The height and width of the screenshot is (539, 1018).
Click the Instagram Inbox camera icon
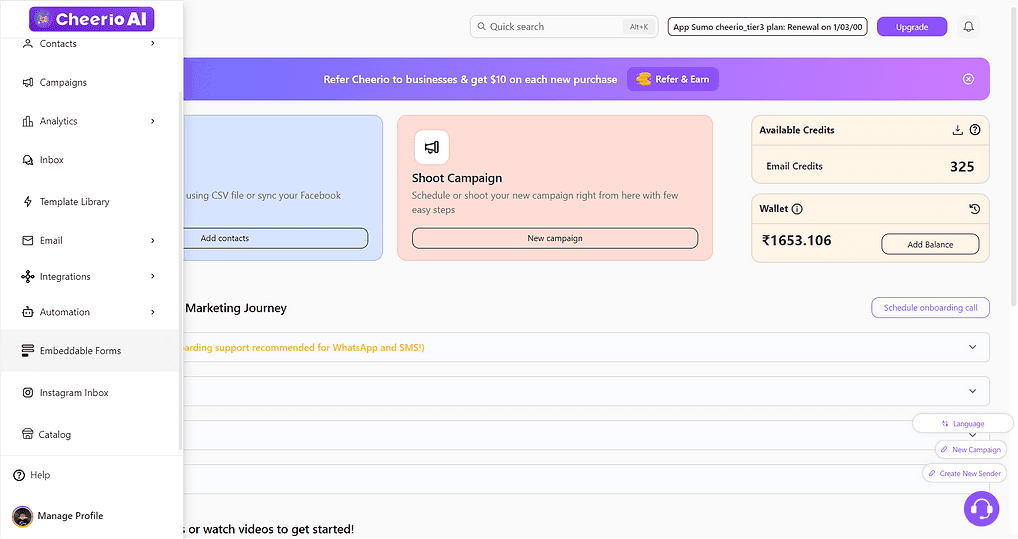pos(27,393)
